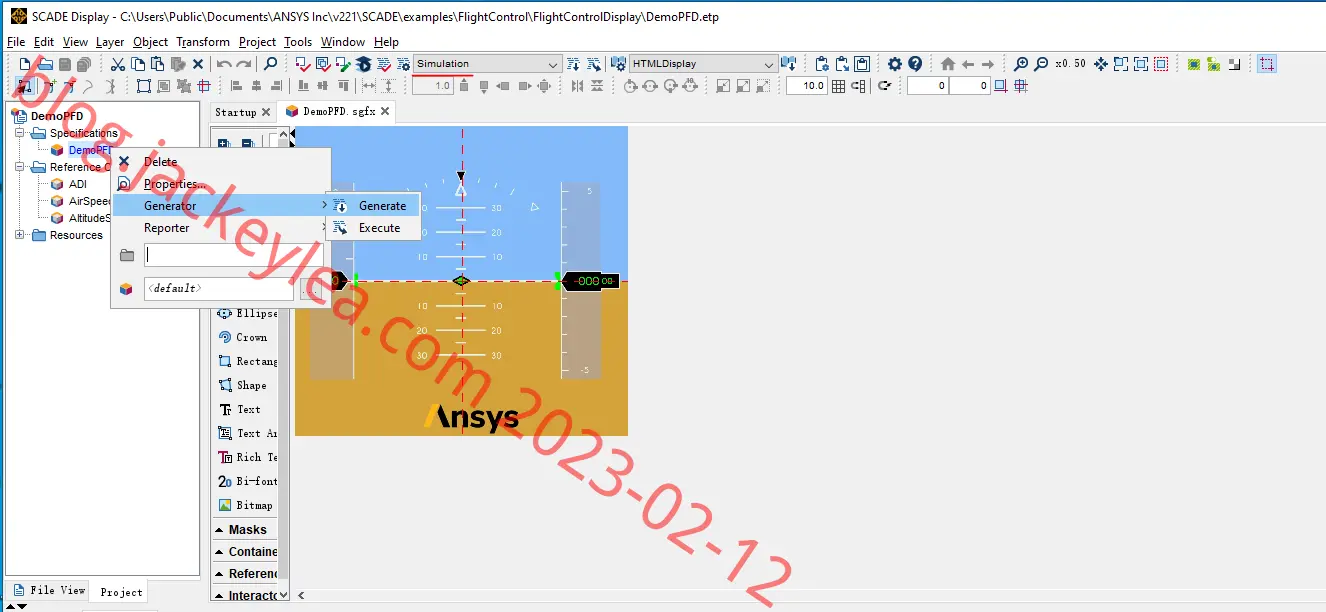Click the Find magnifier icon in toolbar
Image resolution: width=1326 pixels, height=612 pixels.
pos(270,64)
